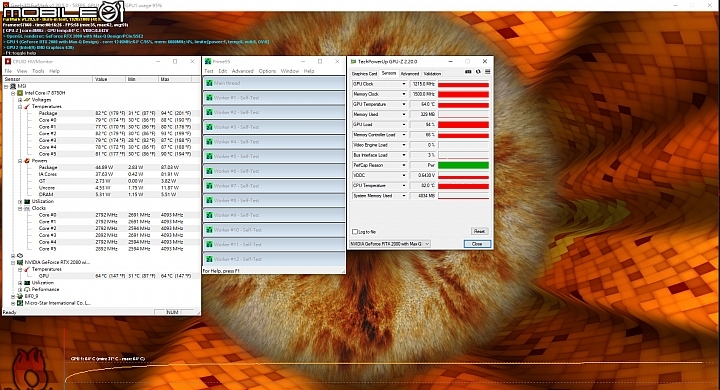Click the Prime95 title bar icon
This screenshot has height=390, width=720.
[208, 61]
